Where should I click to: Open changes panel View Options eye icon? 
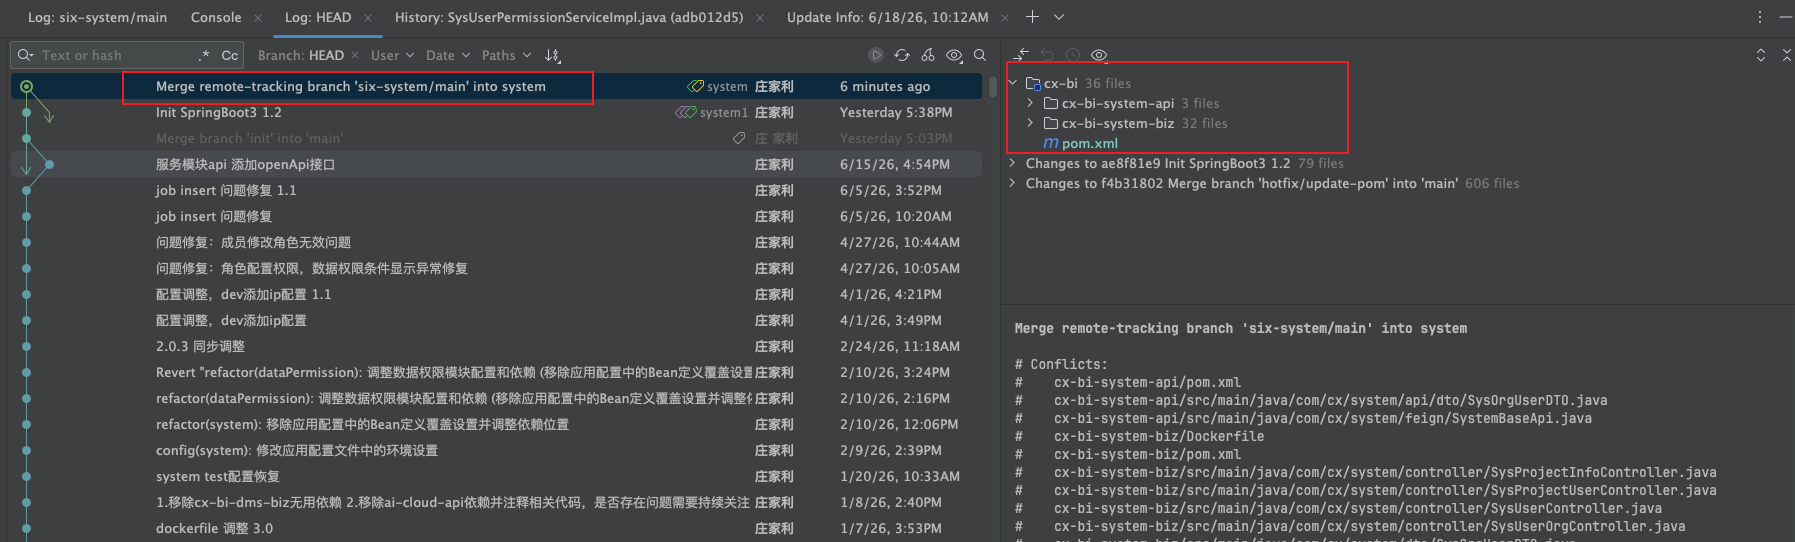point(1099,55)
